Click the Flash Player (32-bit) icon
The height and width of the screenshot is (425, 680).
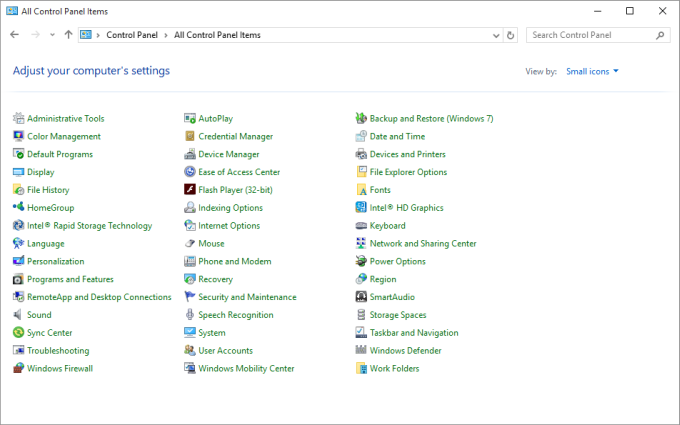pyautogui.click(x=190, y=190)
